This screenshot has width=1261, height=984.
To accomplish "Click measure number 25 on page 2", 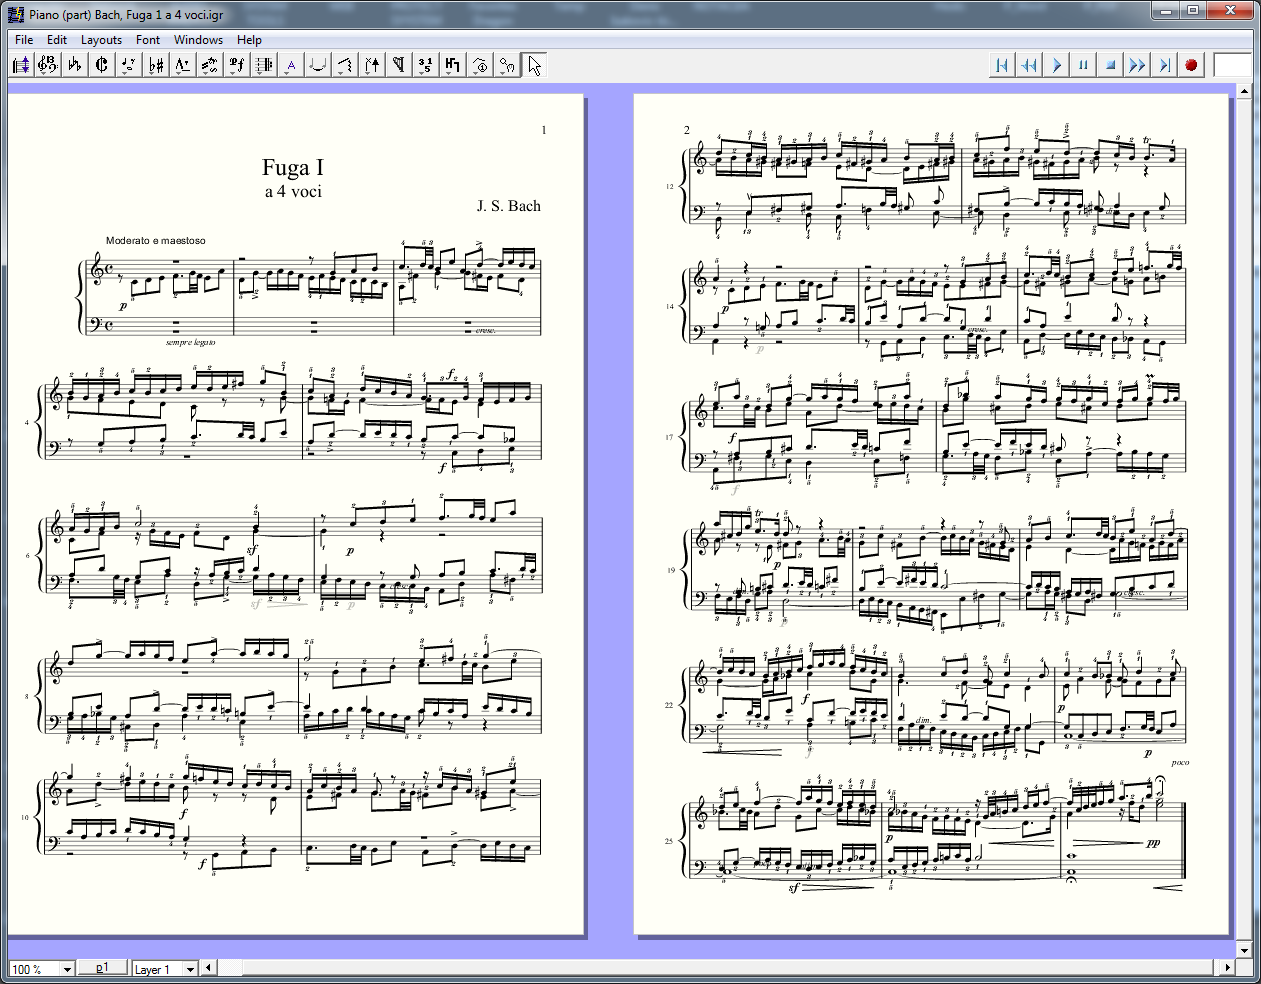I will 669,841.
